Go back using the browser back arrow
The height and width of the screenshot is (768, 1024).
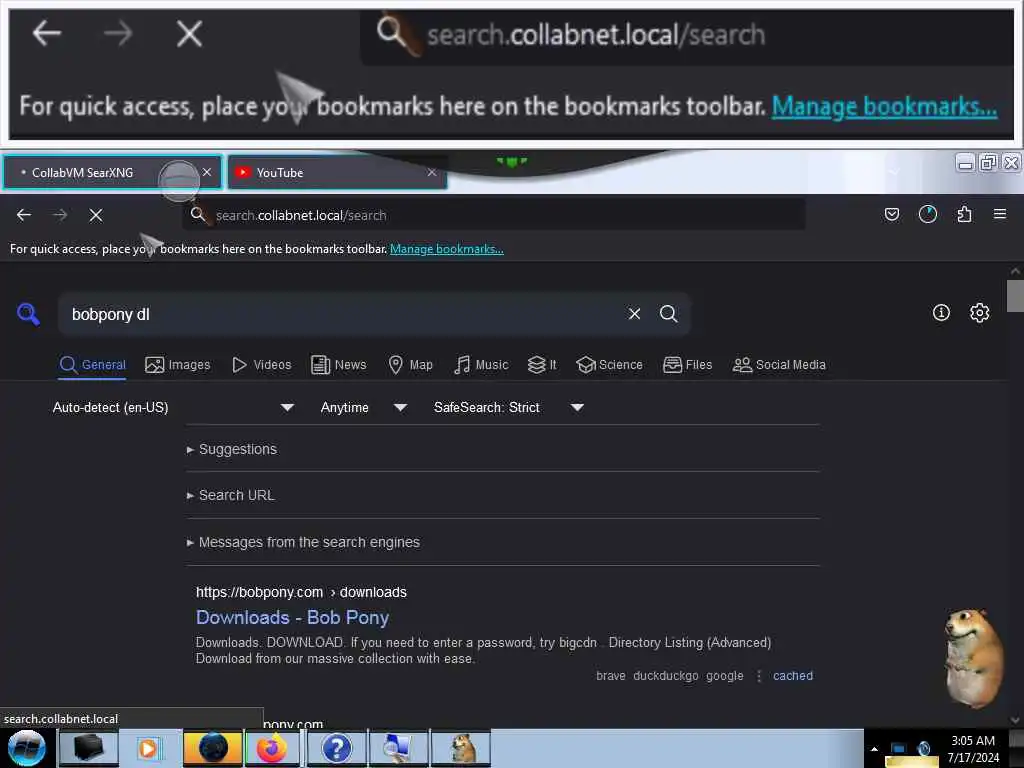point(24,215)
